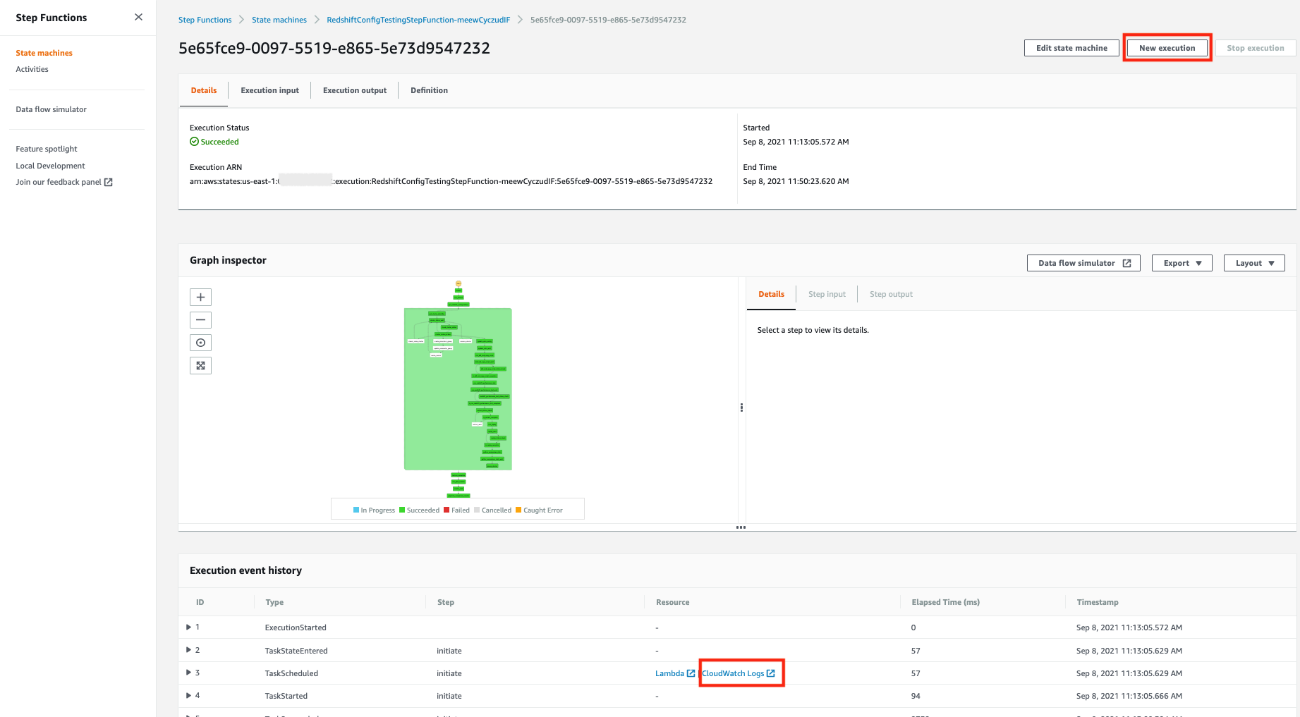
Task: Expand event row 1 ExecutionStarted
Action: (189, 627)
